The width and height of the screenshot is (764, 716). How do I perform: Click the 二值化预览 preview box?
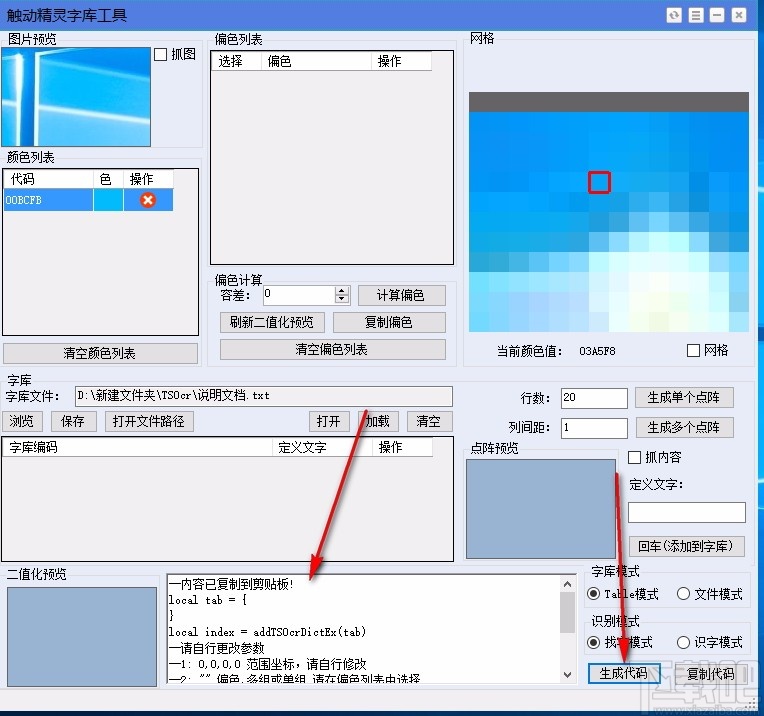coord(82,637)
